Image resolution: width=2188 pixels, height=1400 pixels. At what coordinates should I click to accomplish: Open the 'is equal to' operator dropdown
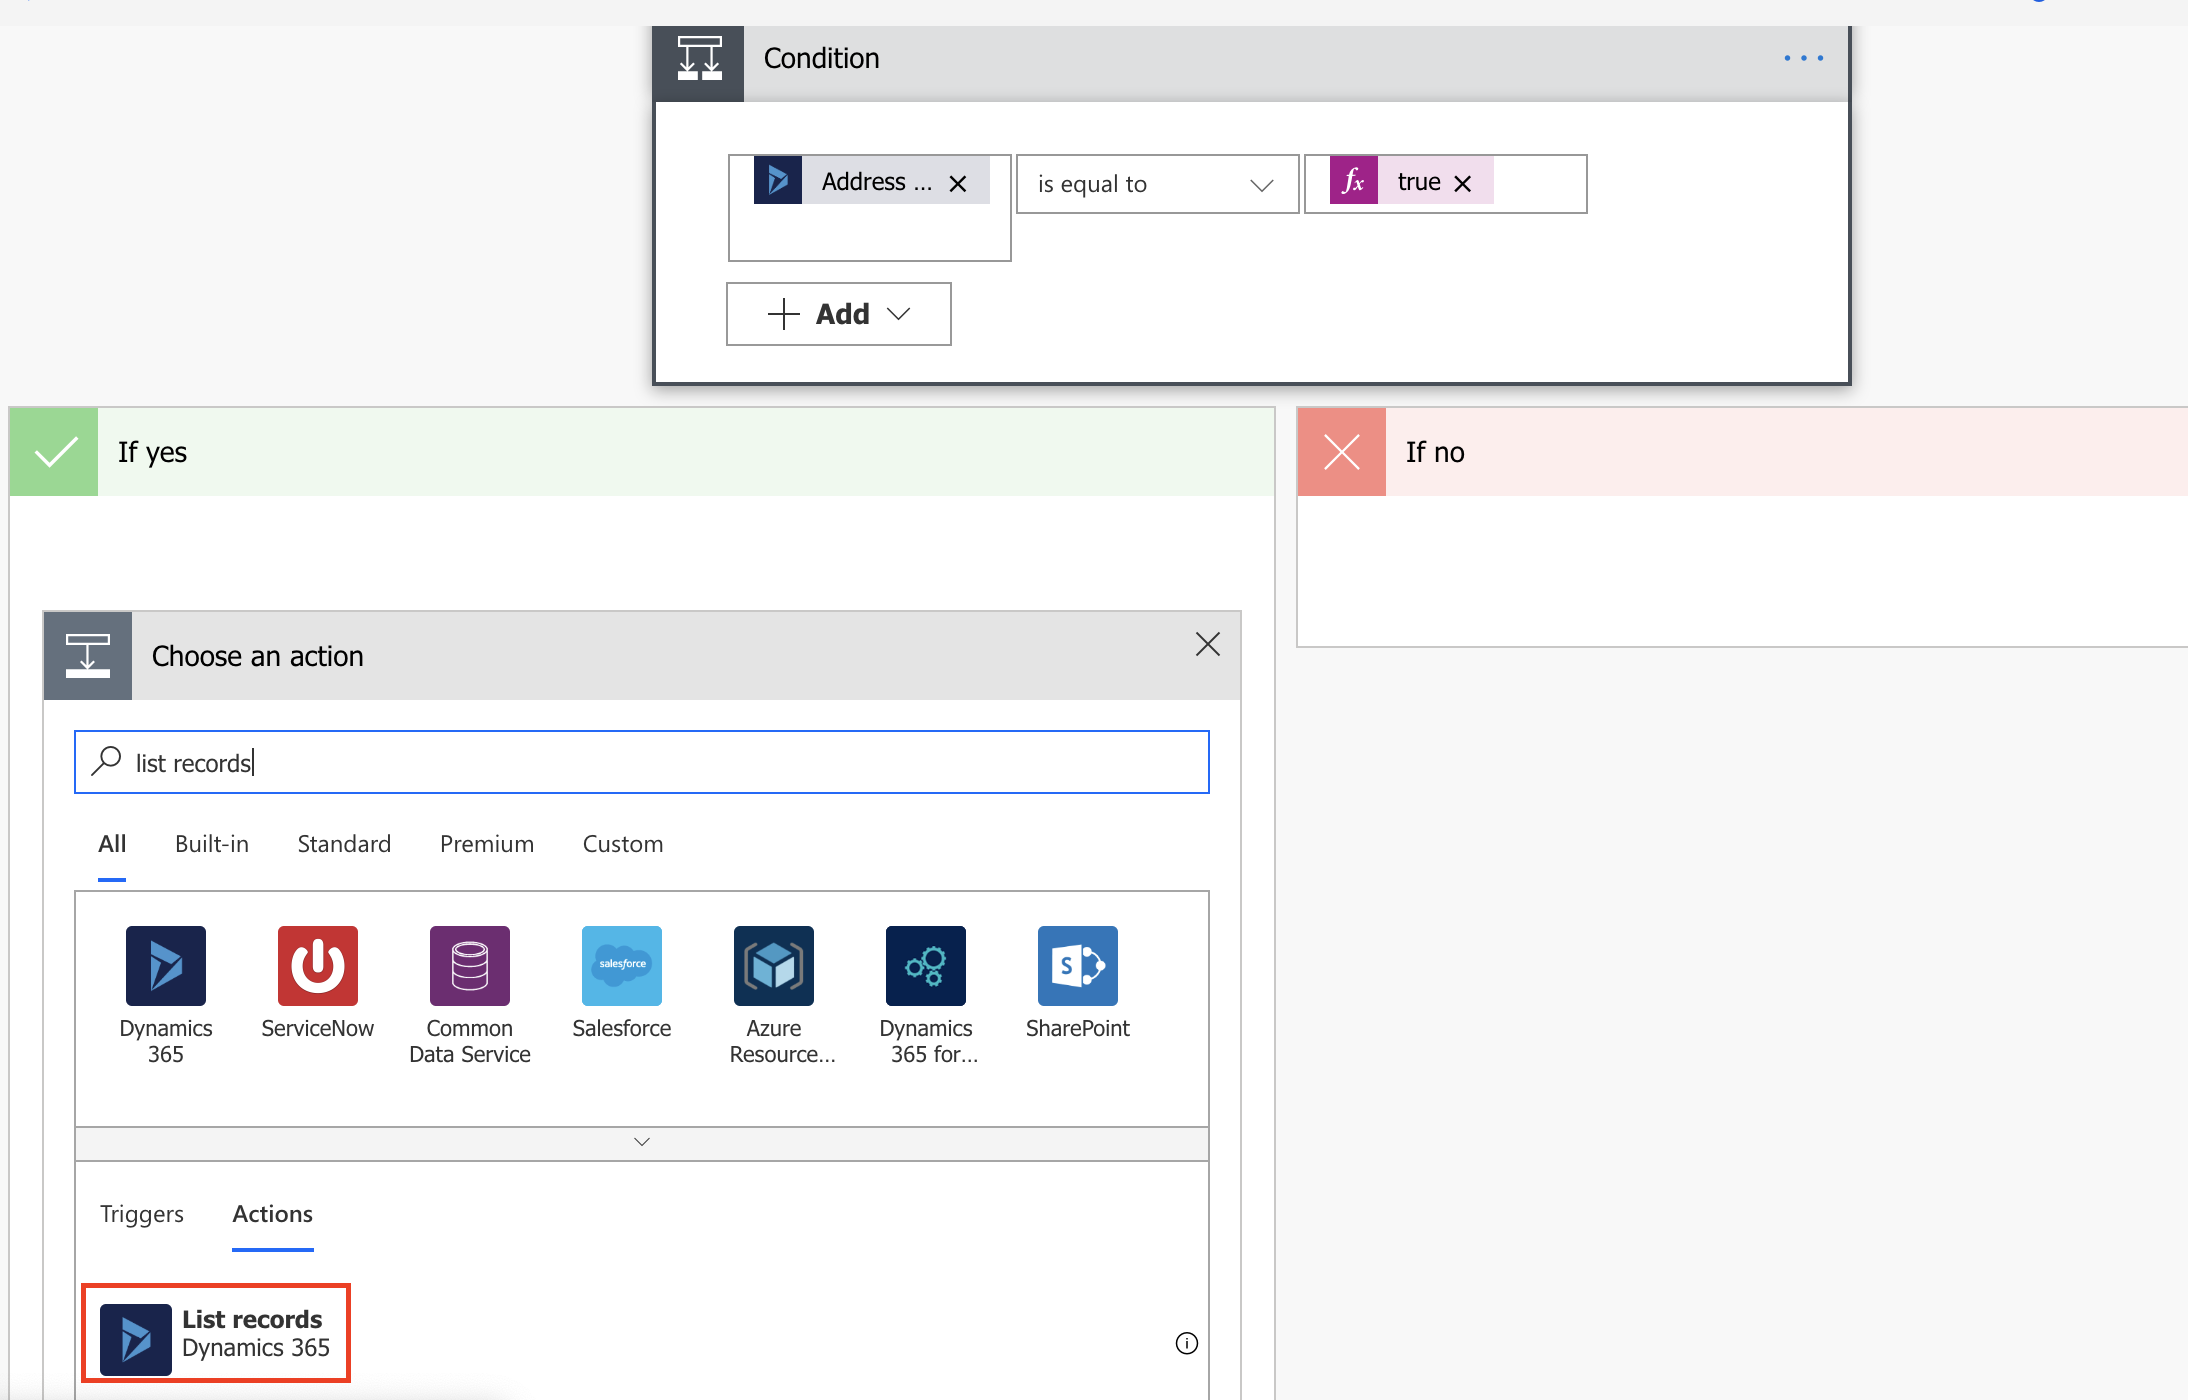(1157, 184)
